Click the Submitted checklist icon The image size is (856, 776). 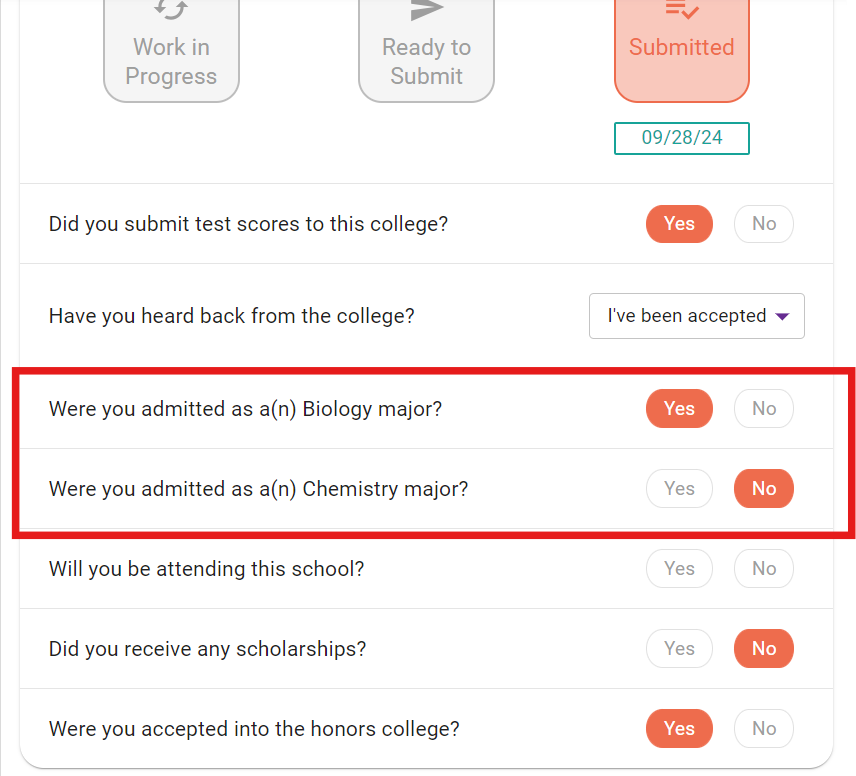coord(682,9)
